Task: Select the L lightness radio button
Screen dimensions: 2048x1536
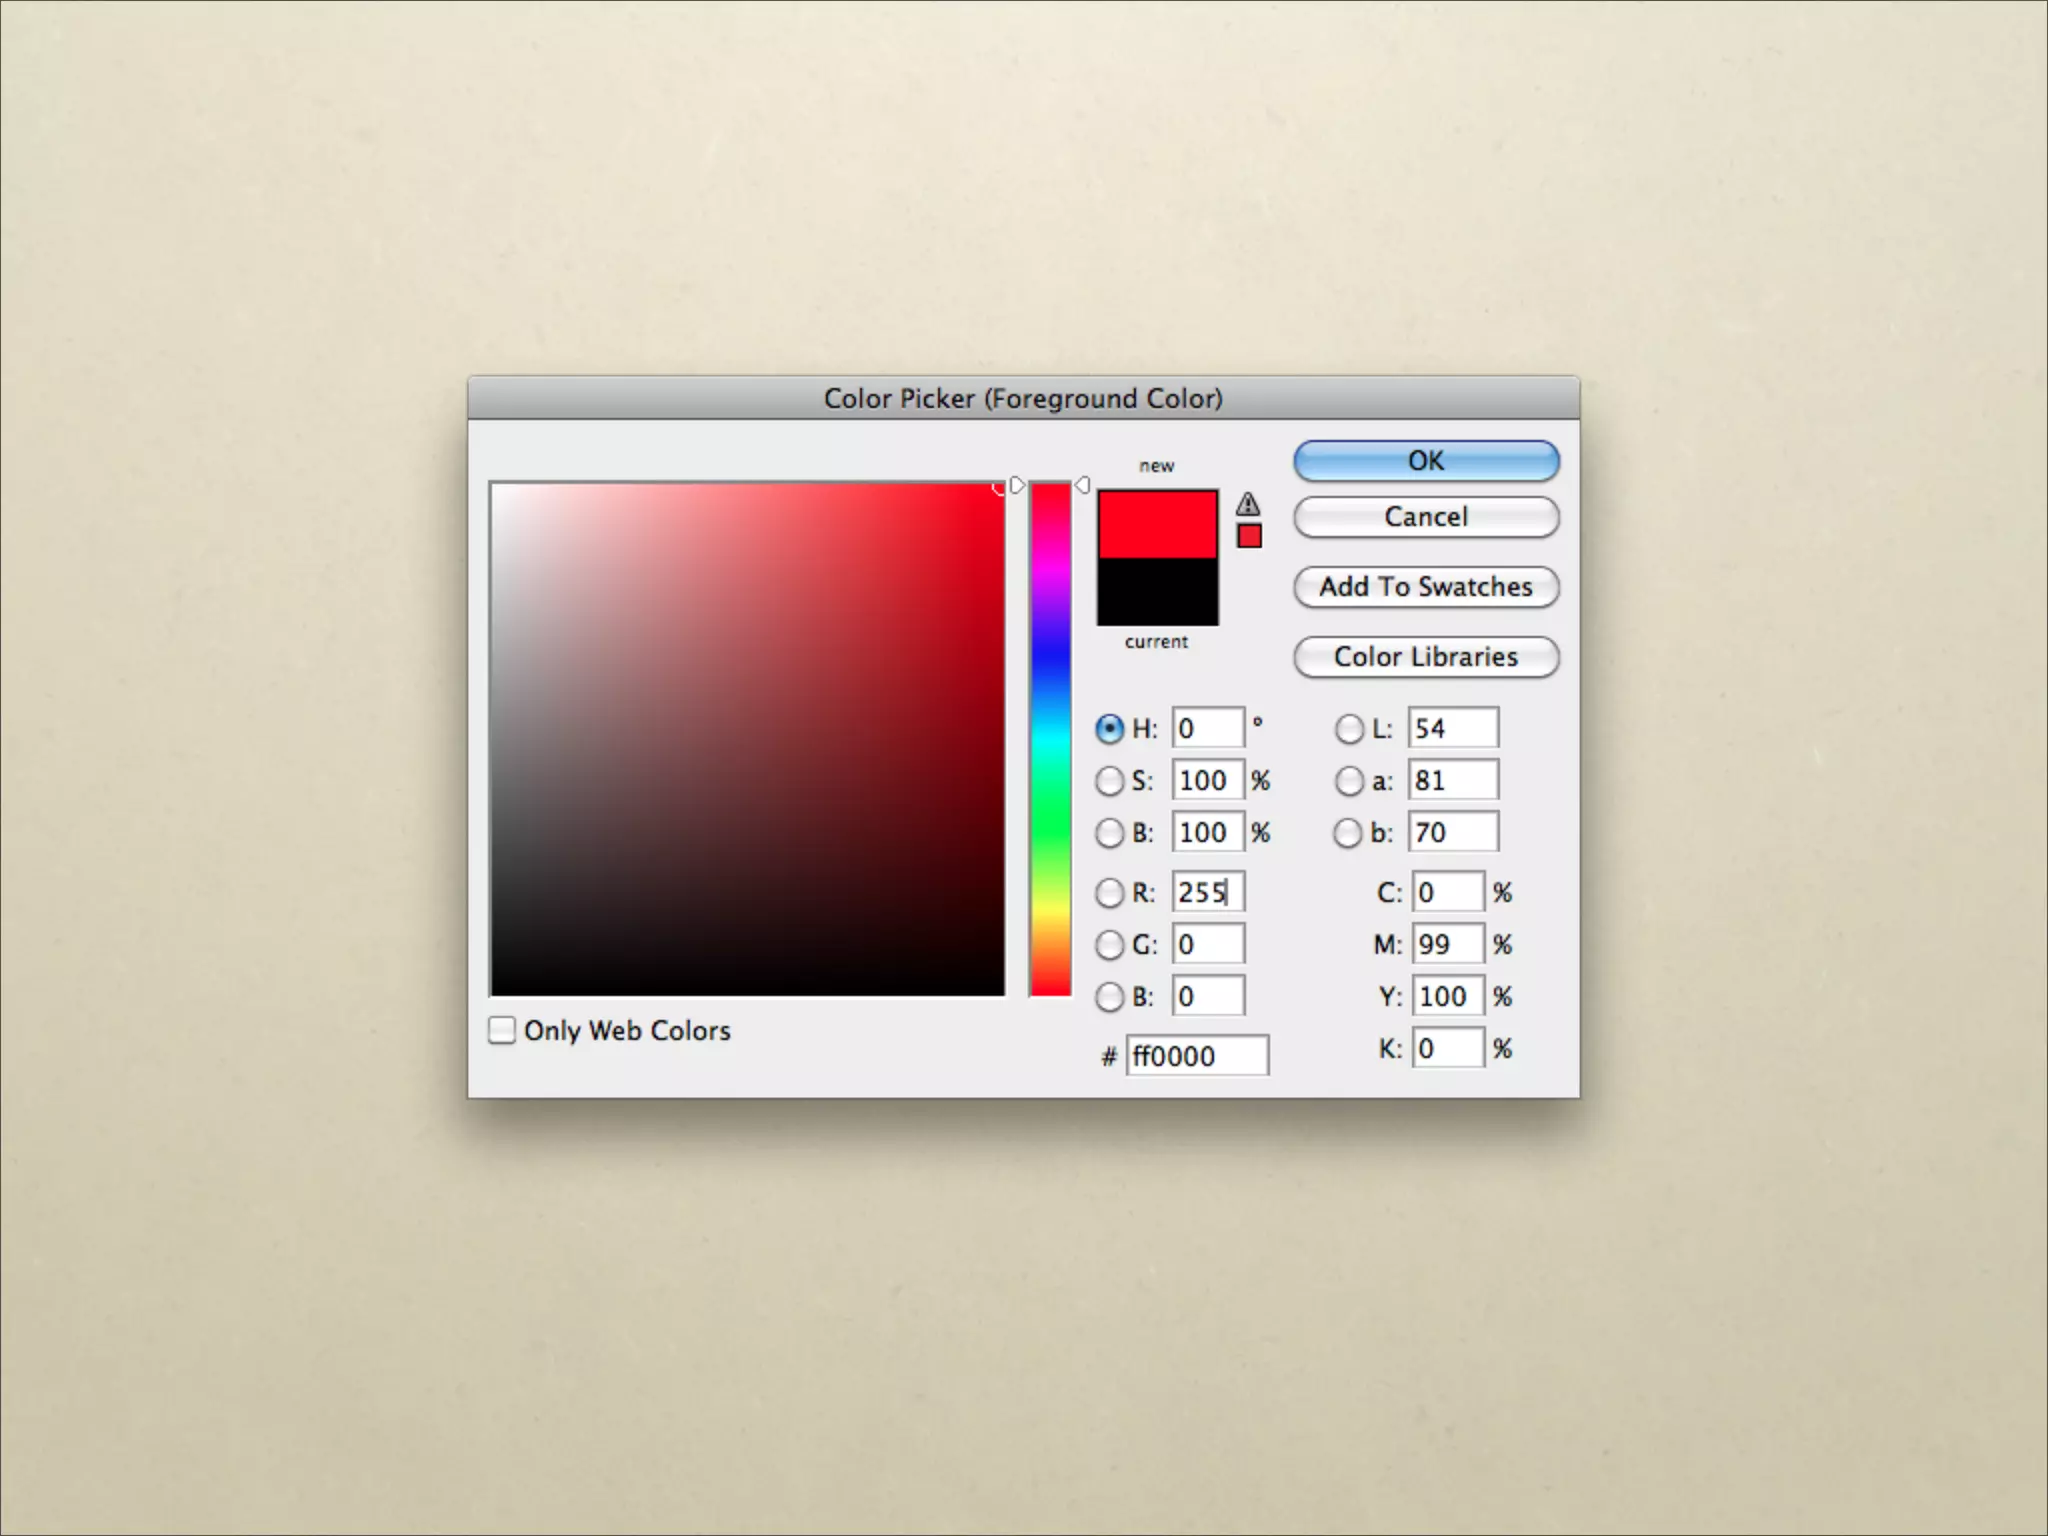Action: 1349,729
